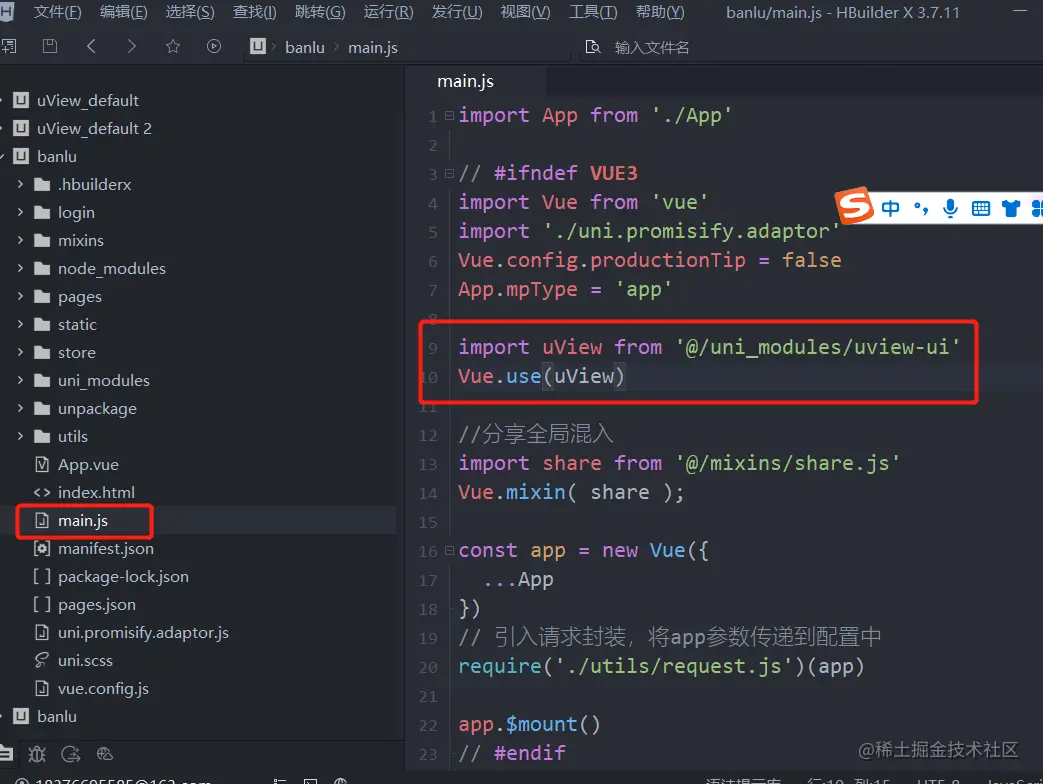Open uni.promisify.adaptor.js in the tree
This screenshot has width=1043, height=784.
143,632
